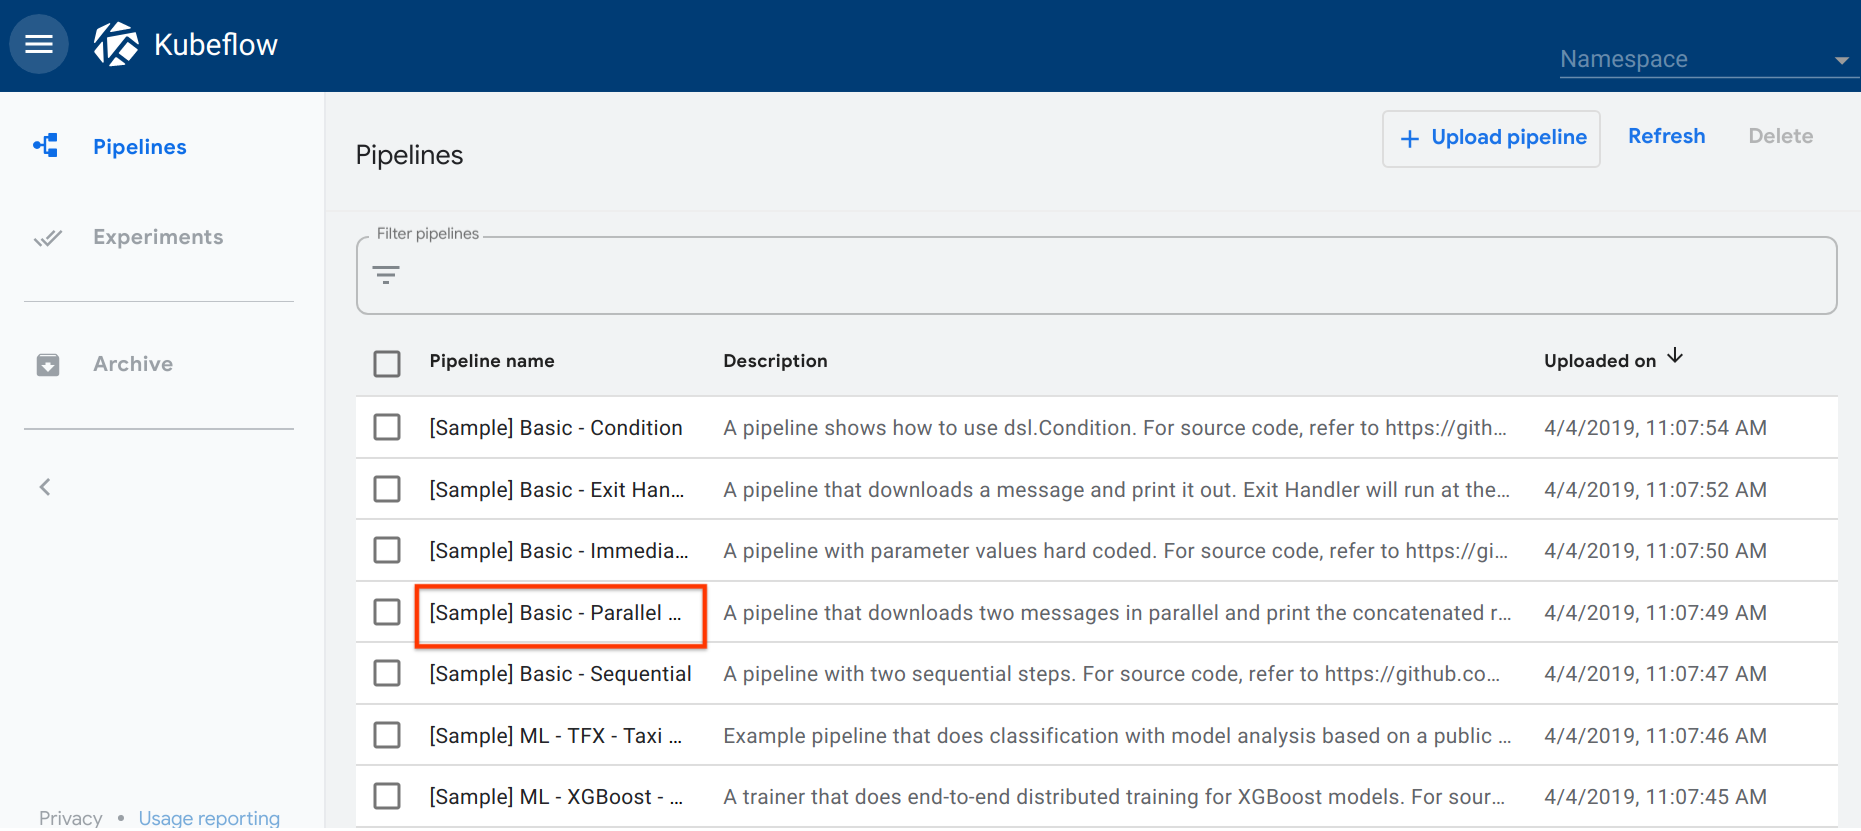This screenshot has width=1861, height=831.
Task: Click timestamp 4/4/2019, 11:07:54 AM
Action: pyautogui.click(x=1655, y=428)
